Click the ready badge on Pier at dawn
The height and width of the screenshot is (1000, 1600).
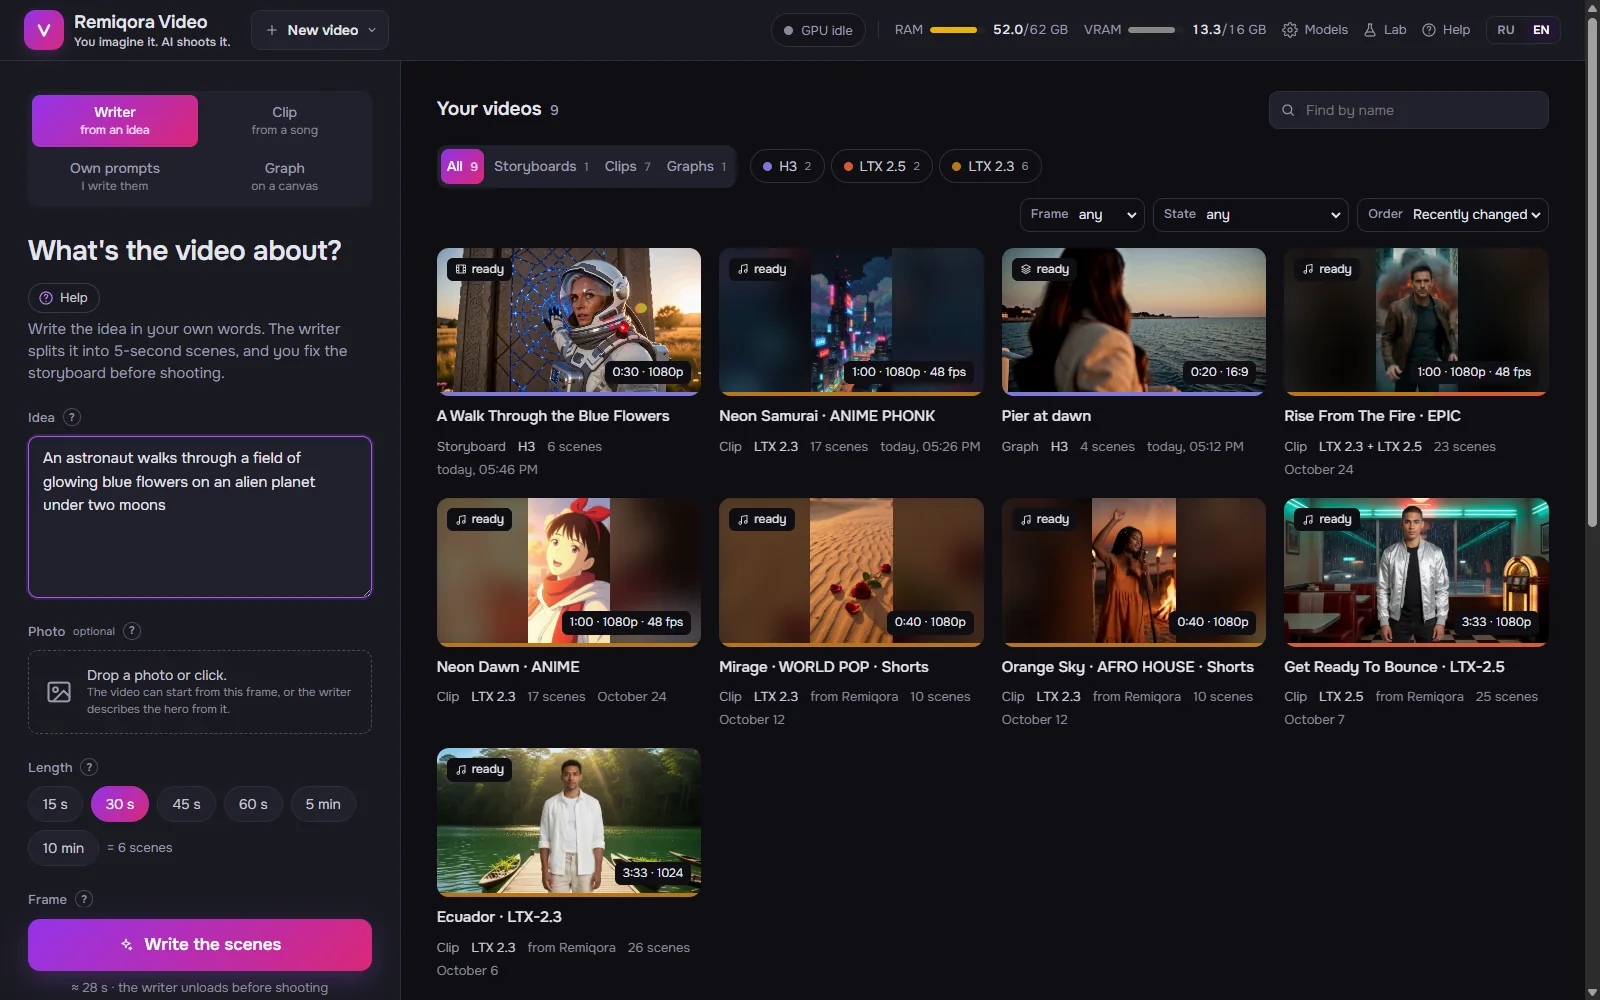click(x=1045, y=269)
